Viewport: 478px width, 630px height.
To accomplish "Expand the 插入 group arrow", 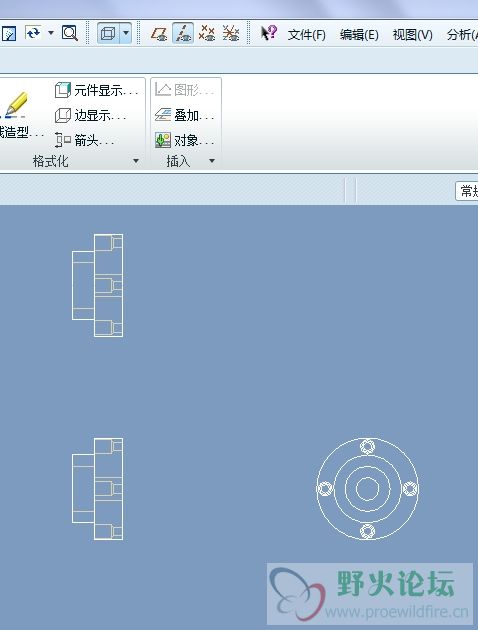I will point(212,161).
